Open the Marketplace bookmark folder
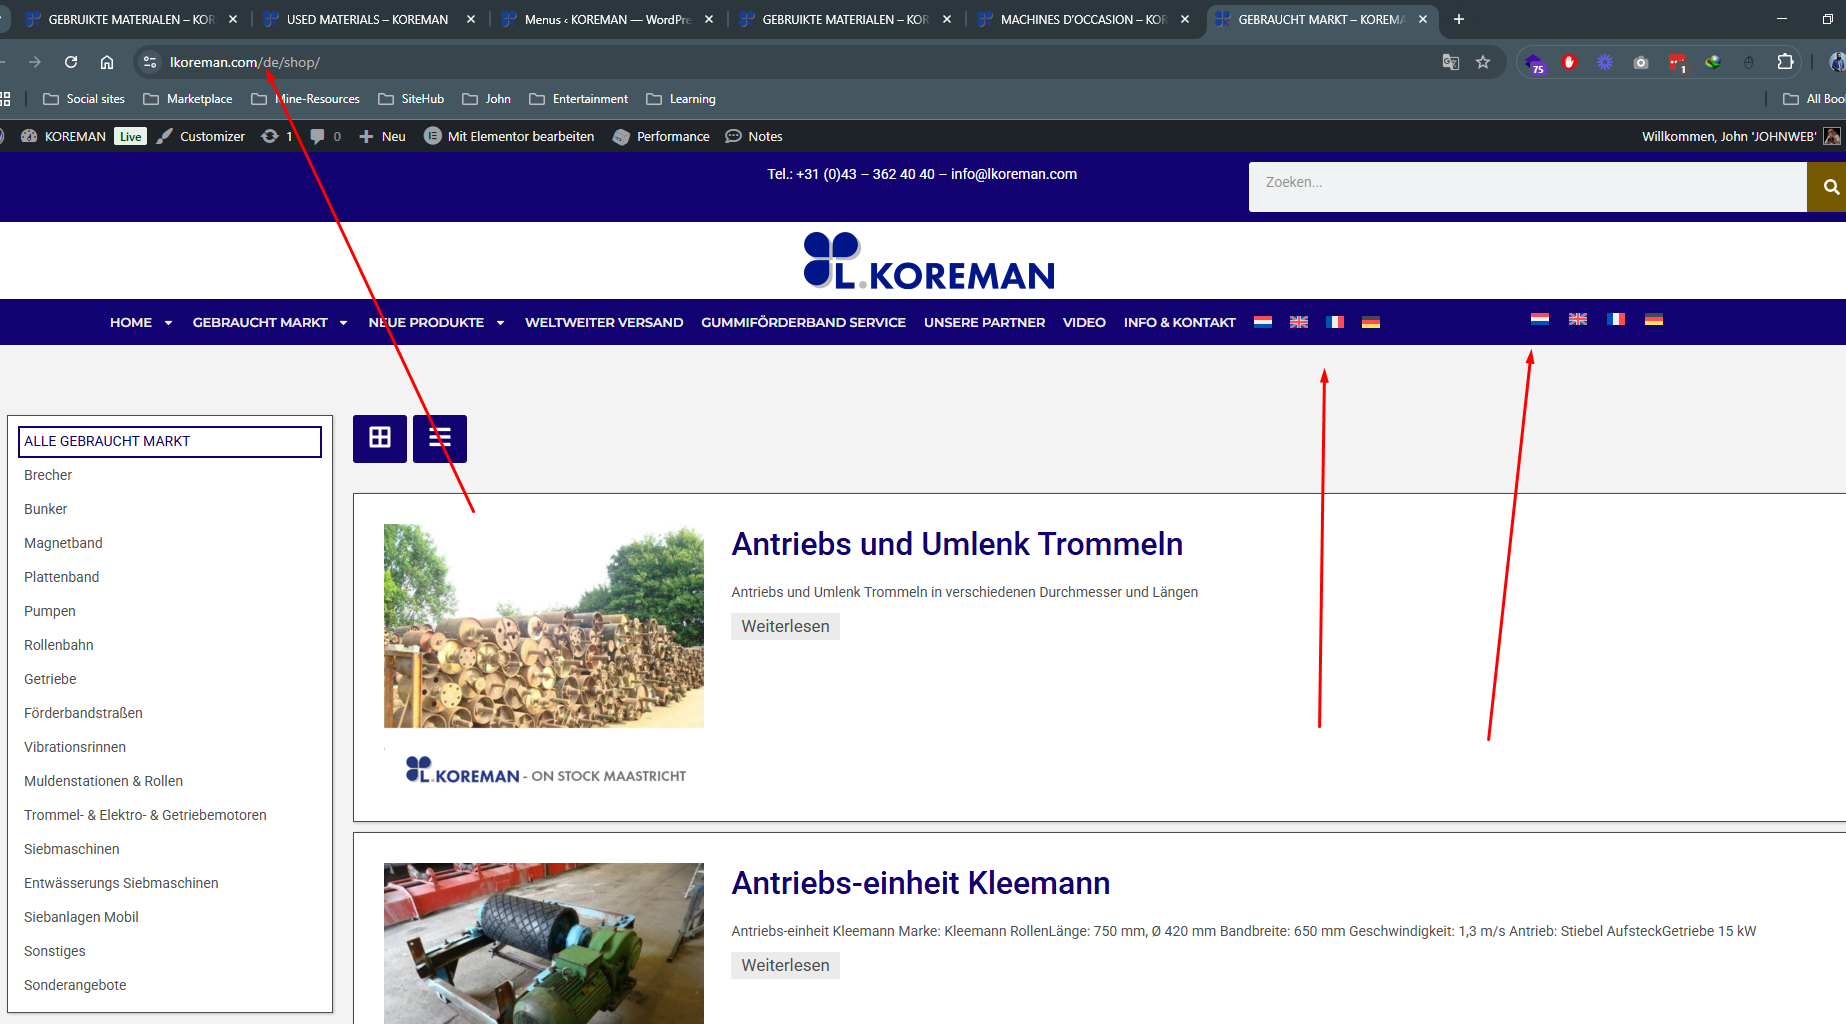Viewport: 1846px width, 1024px height. point(188,99)
